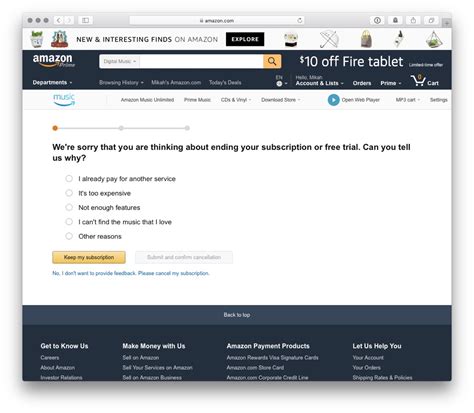This screenshot has height=413, width=474.
Task: Click the Safari share icon
Action: click(413, 20)
